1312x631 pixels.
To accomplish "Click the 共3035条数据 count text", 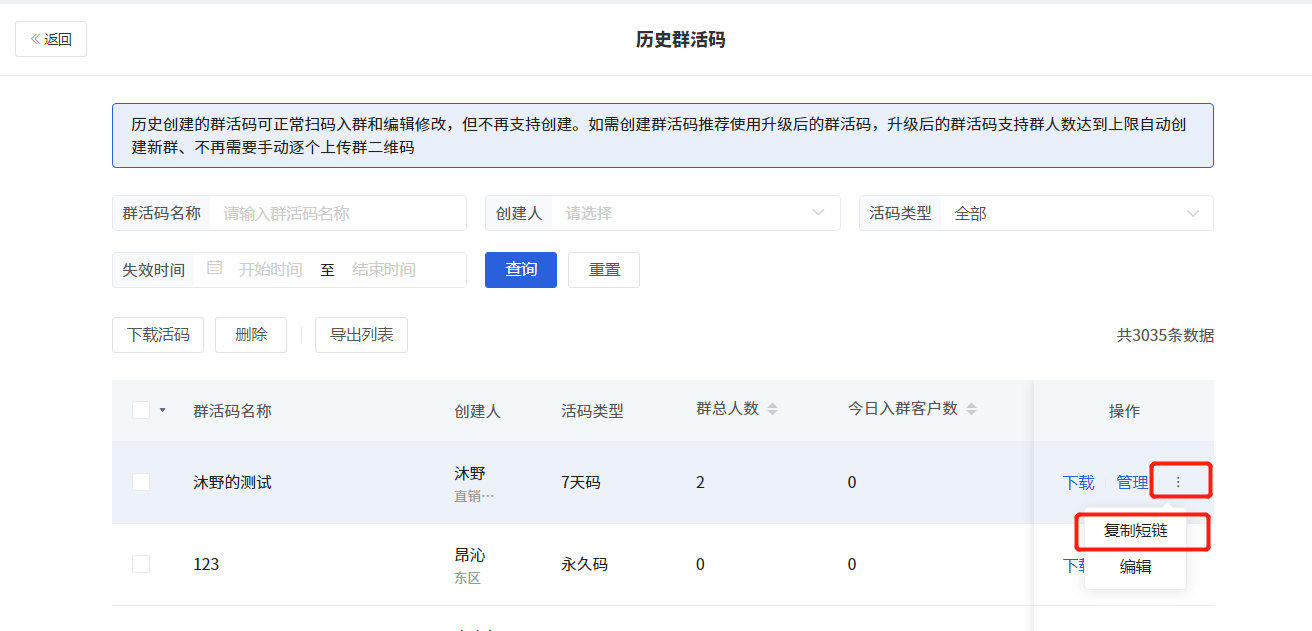I will click(x=1165, y=335).
